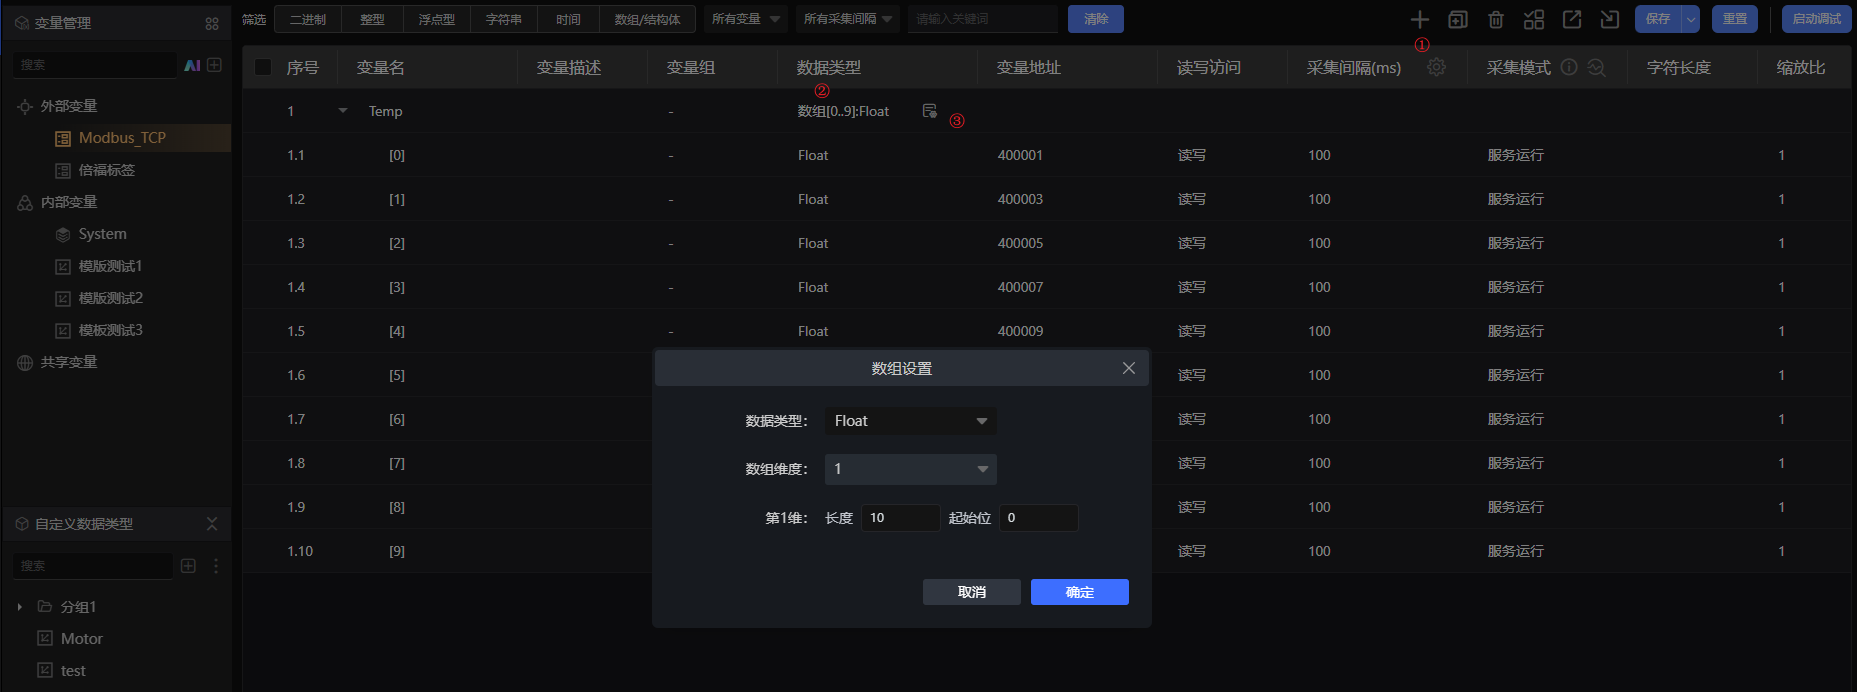Open the 所有采集间隔 filter dropdown
The height and width of the screenshot is (692, 1857).
pos(848,19)
